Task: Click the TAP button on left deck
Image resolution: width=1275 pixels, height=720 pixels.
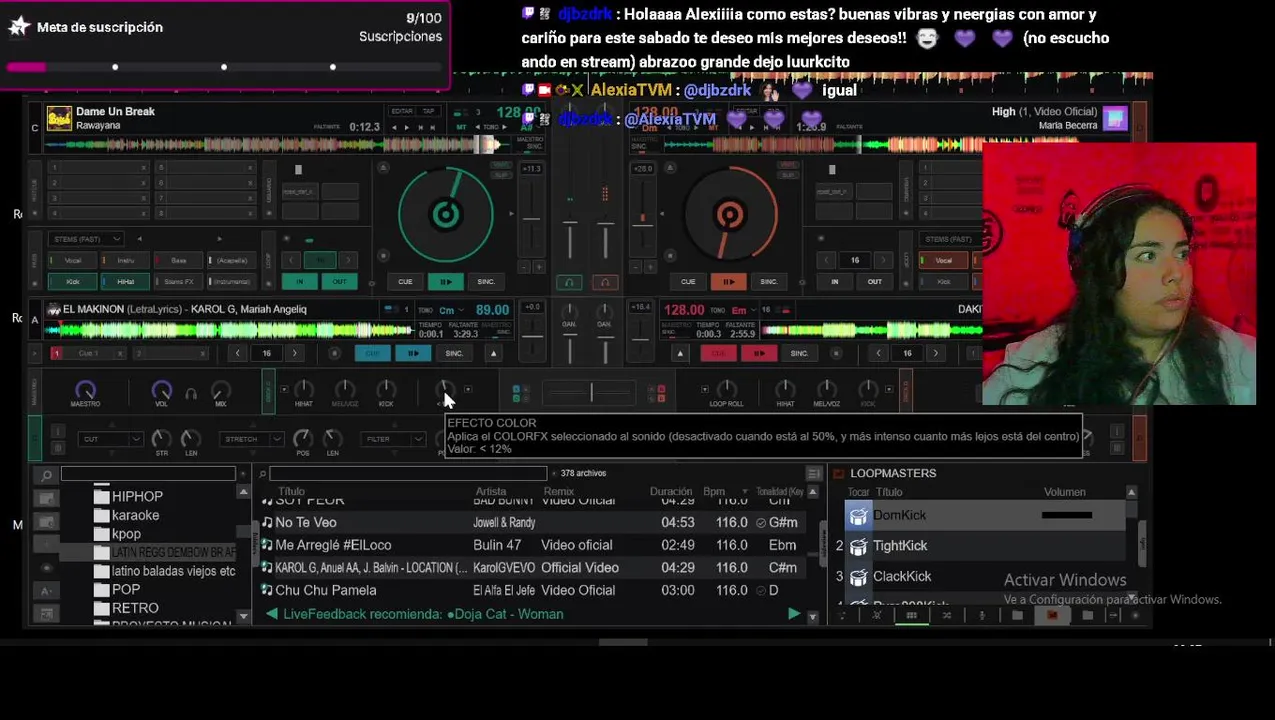Action: click(x=429, y=111)
